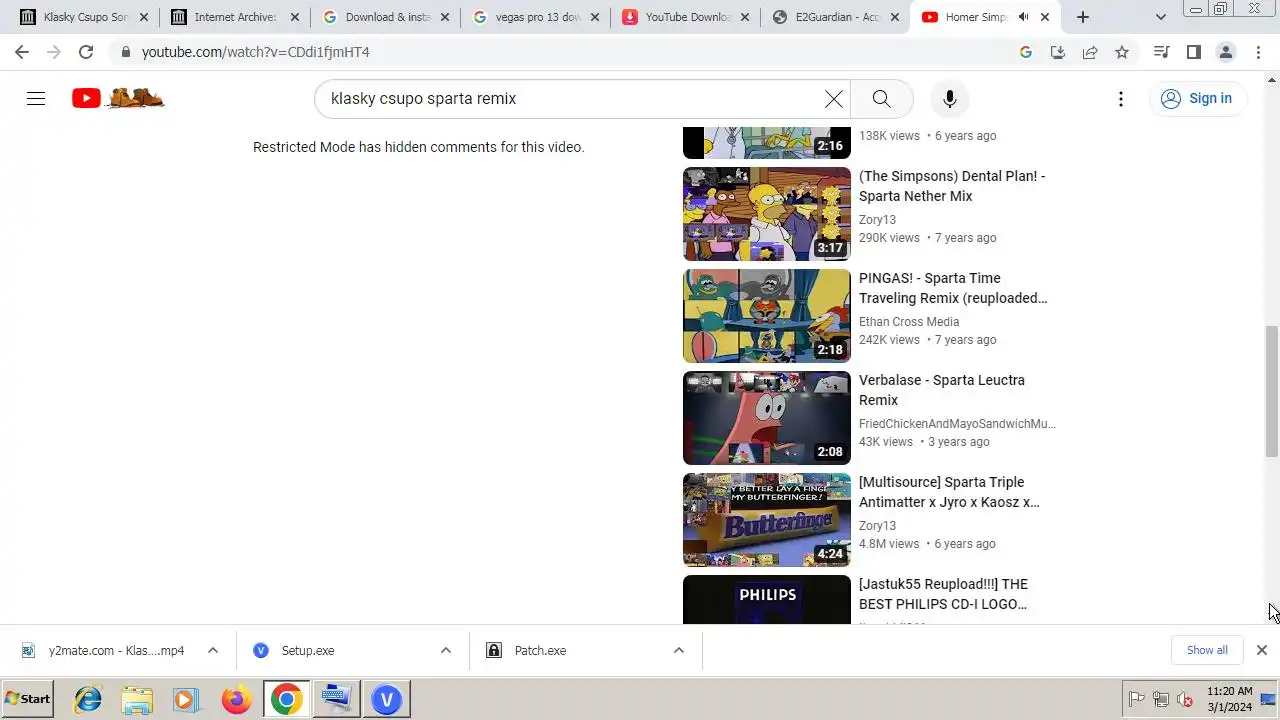Open the YouTube hamburger guide menu
The width and height of the screenshot is (1280, 720).
point(36,98)
